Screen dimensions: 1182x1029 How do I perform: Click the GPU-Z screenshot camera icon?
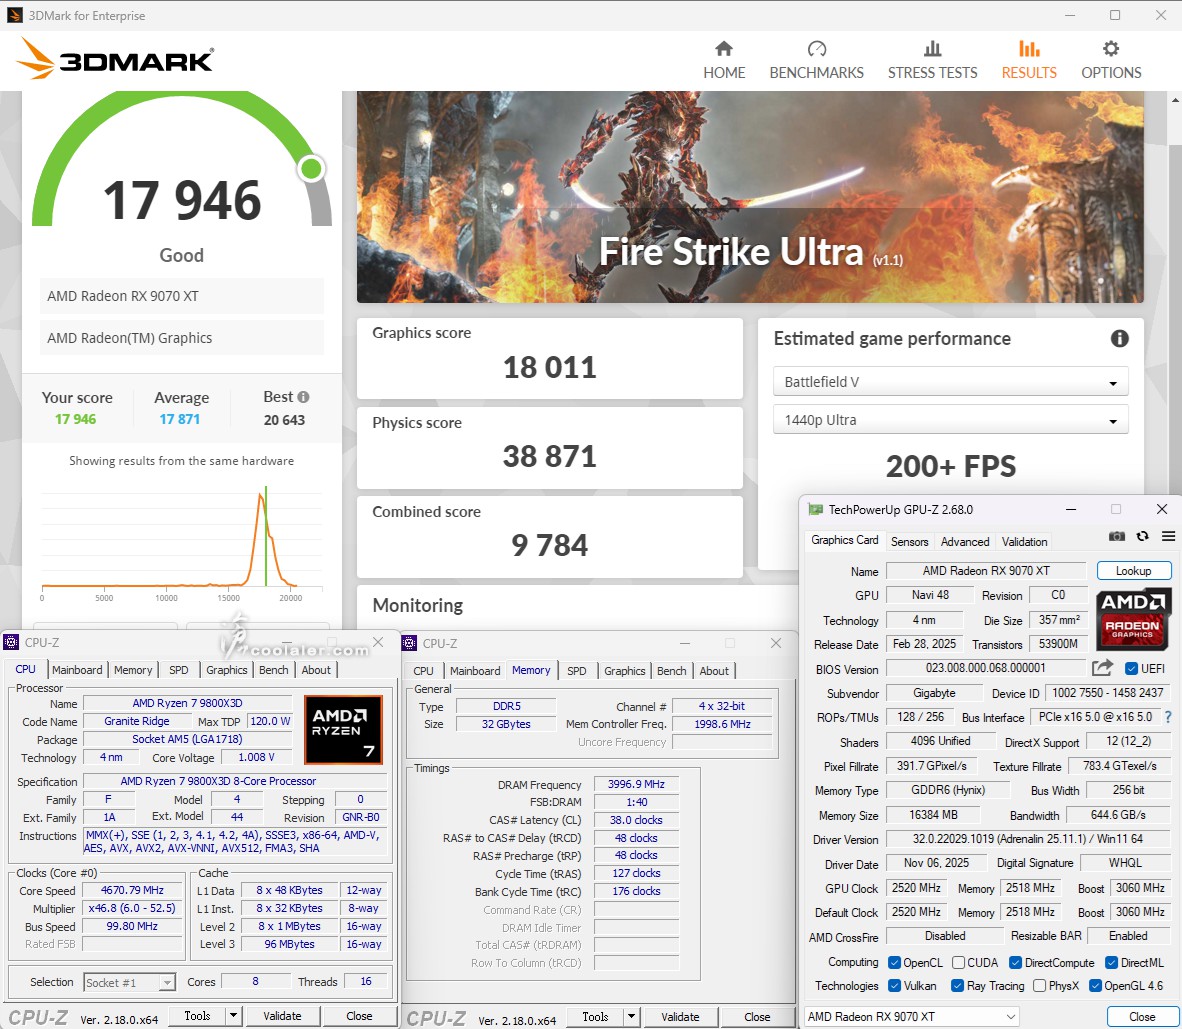pyautogui.click(x=1117, y=537)
